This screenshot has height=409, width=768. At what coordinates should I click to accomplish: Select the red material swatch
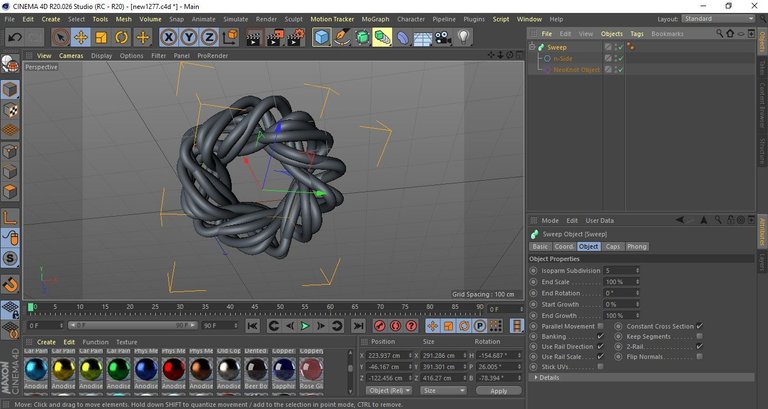[x=174, y=369]
